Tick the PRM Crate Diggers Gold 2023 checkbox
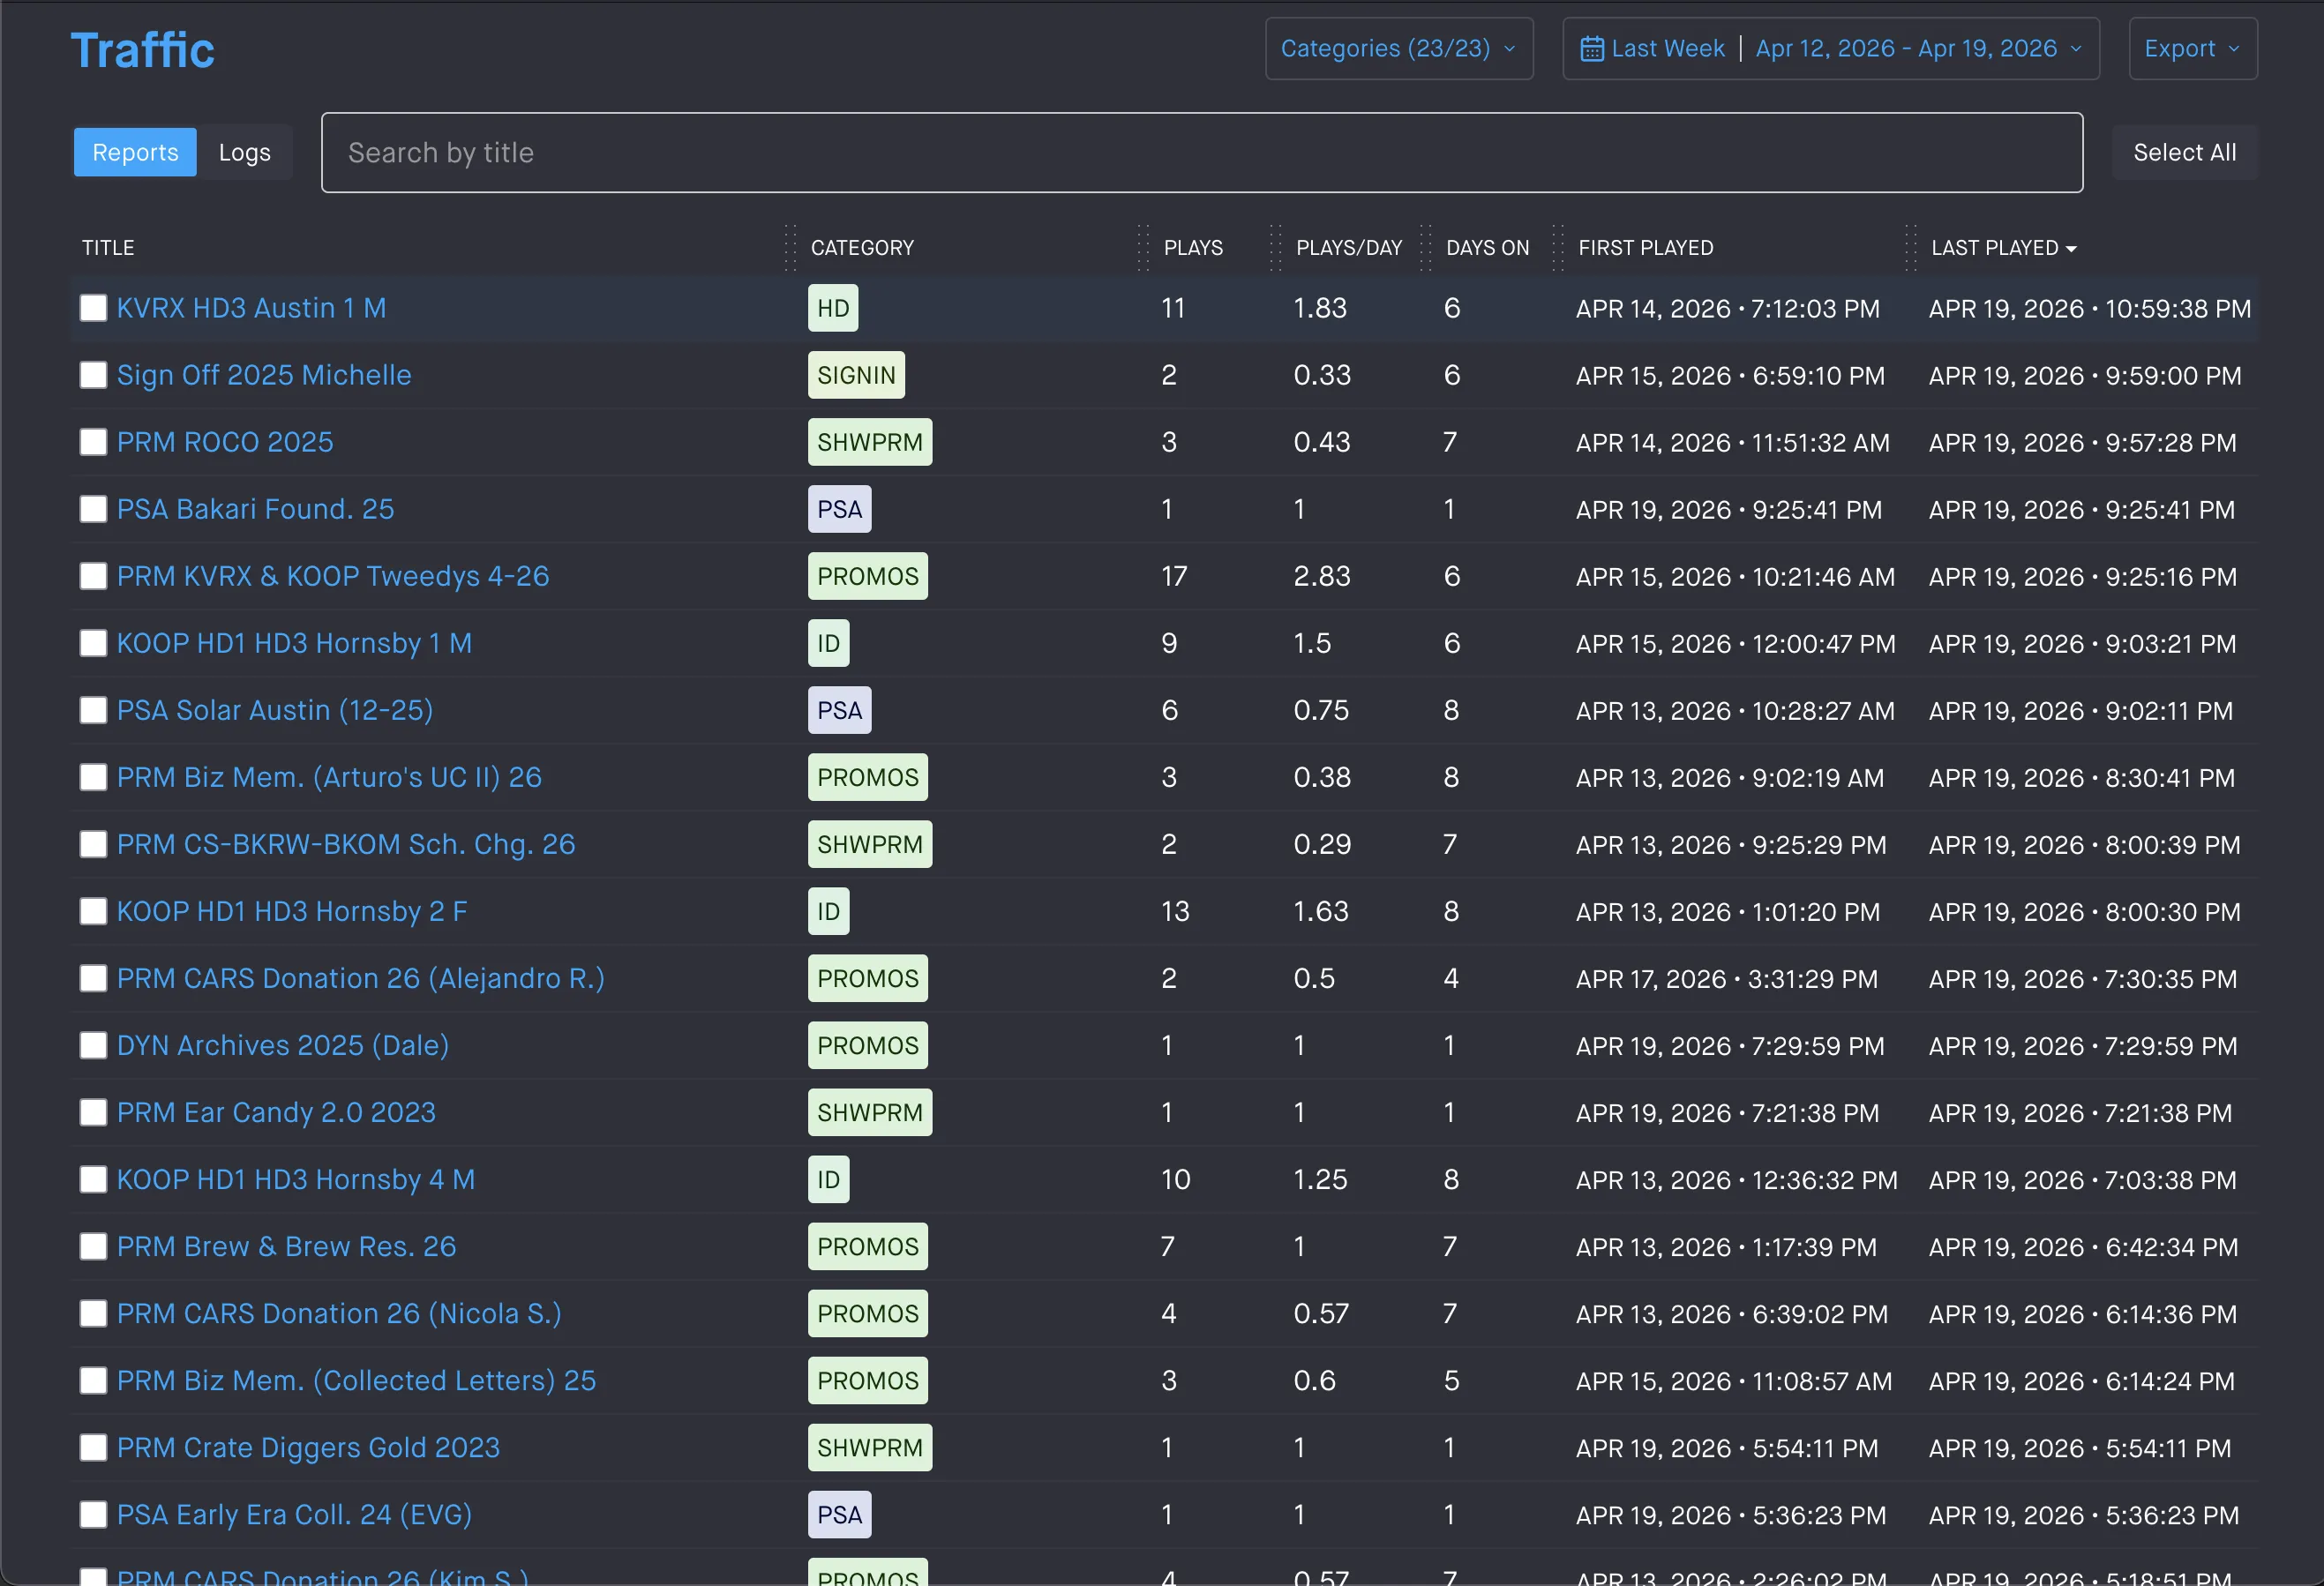 (93, 1447)
